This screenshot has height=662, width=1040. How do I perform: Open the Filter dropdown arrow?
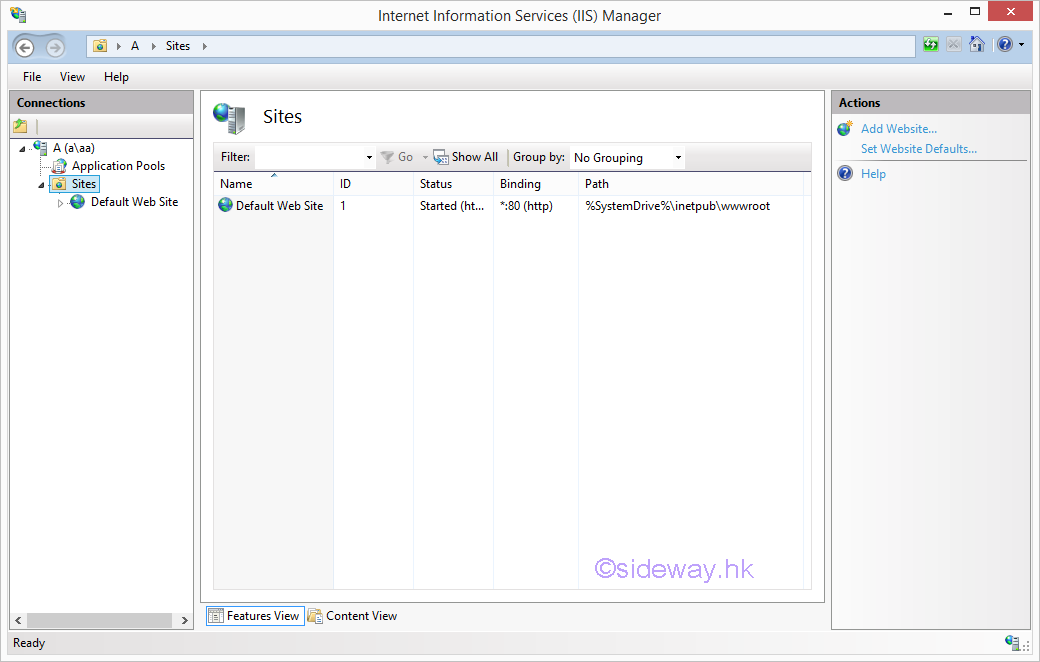[x=369, y=158]
